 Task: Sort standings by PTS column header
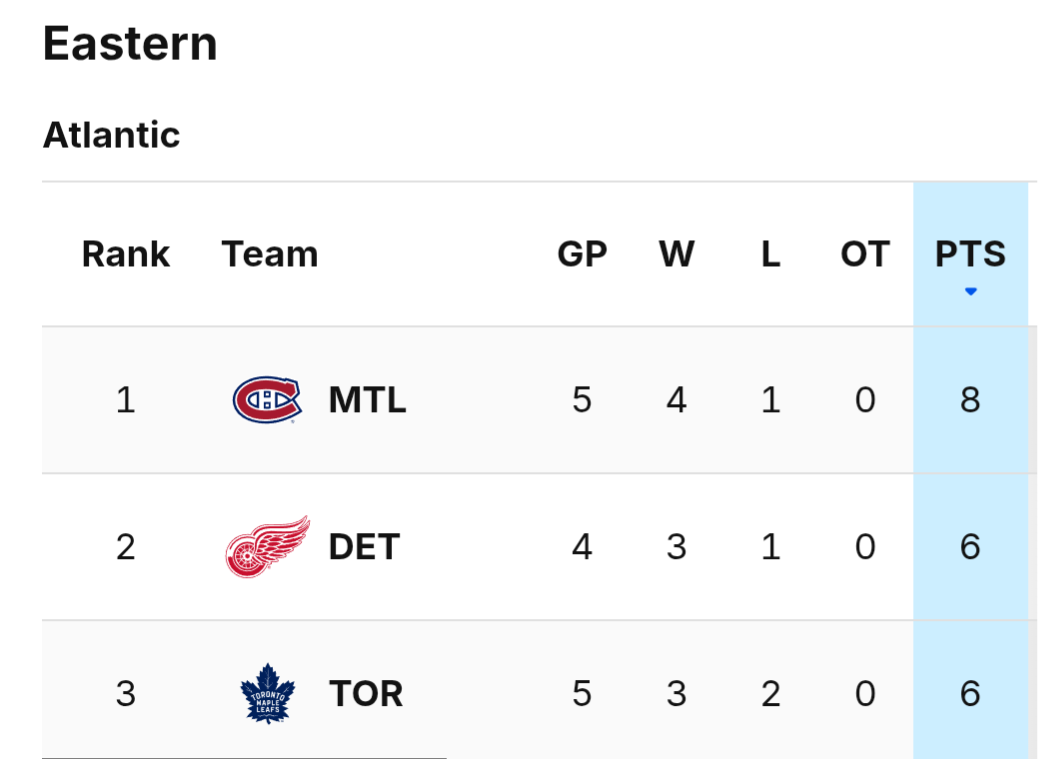(x=970, y=254)
